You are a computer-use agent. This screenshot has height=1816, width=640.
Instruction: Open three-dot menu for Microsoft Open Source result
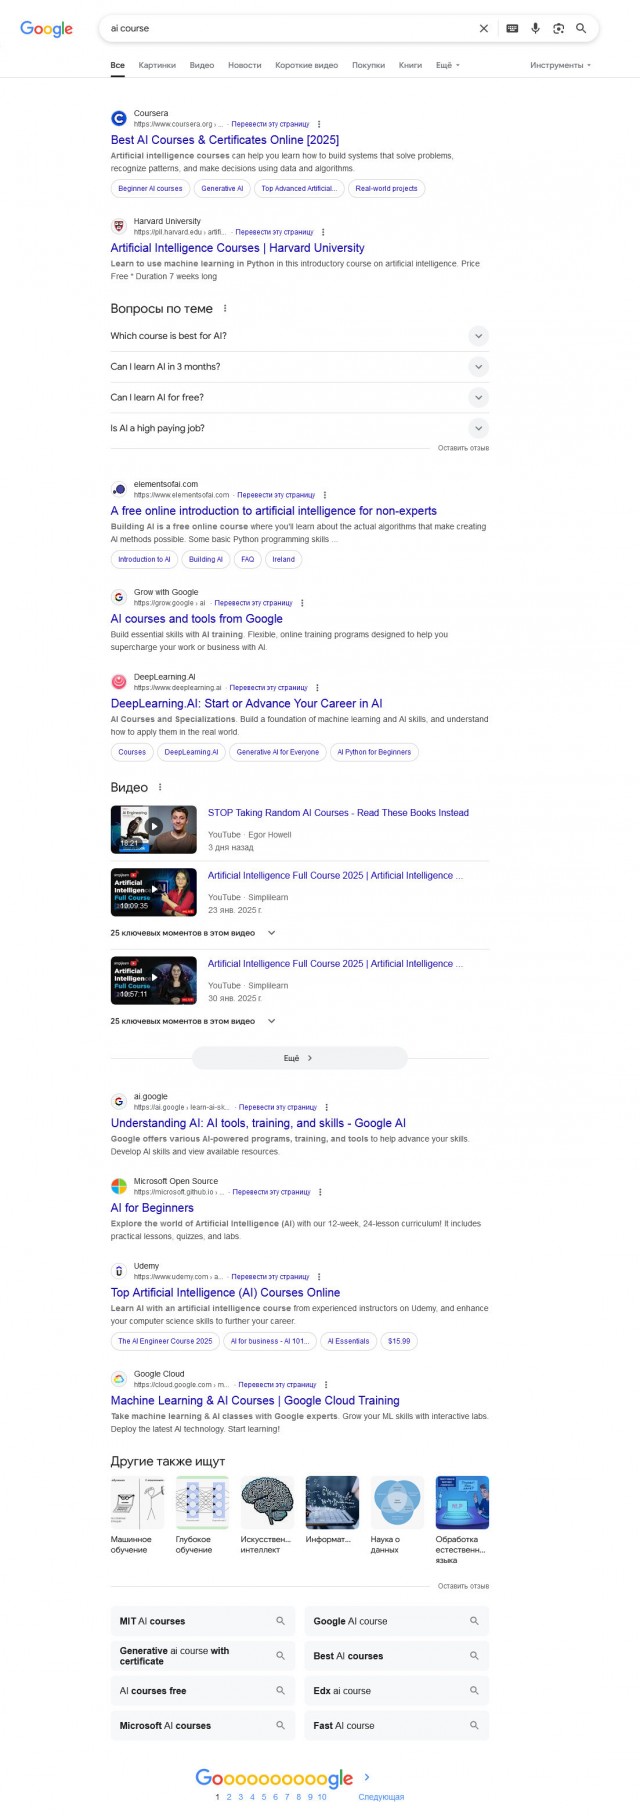(x=320, y=1192)
